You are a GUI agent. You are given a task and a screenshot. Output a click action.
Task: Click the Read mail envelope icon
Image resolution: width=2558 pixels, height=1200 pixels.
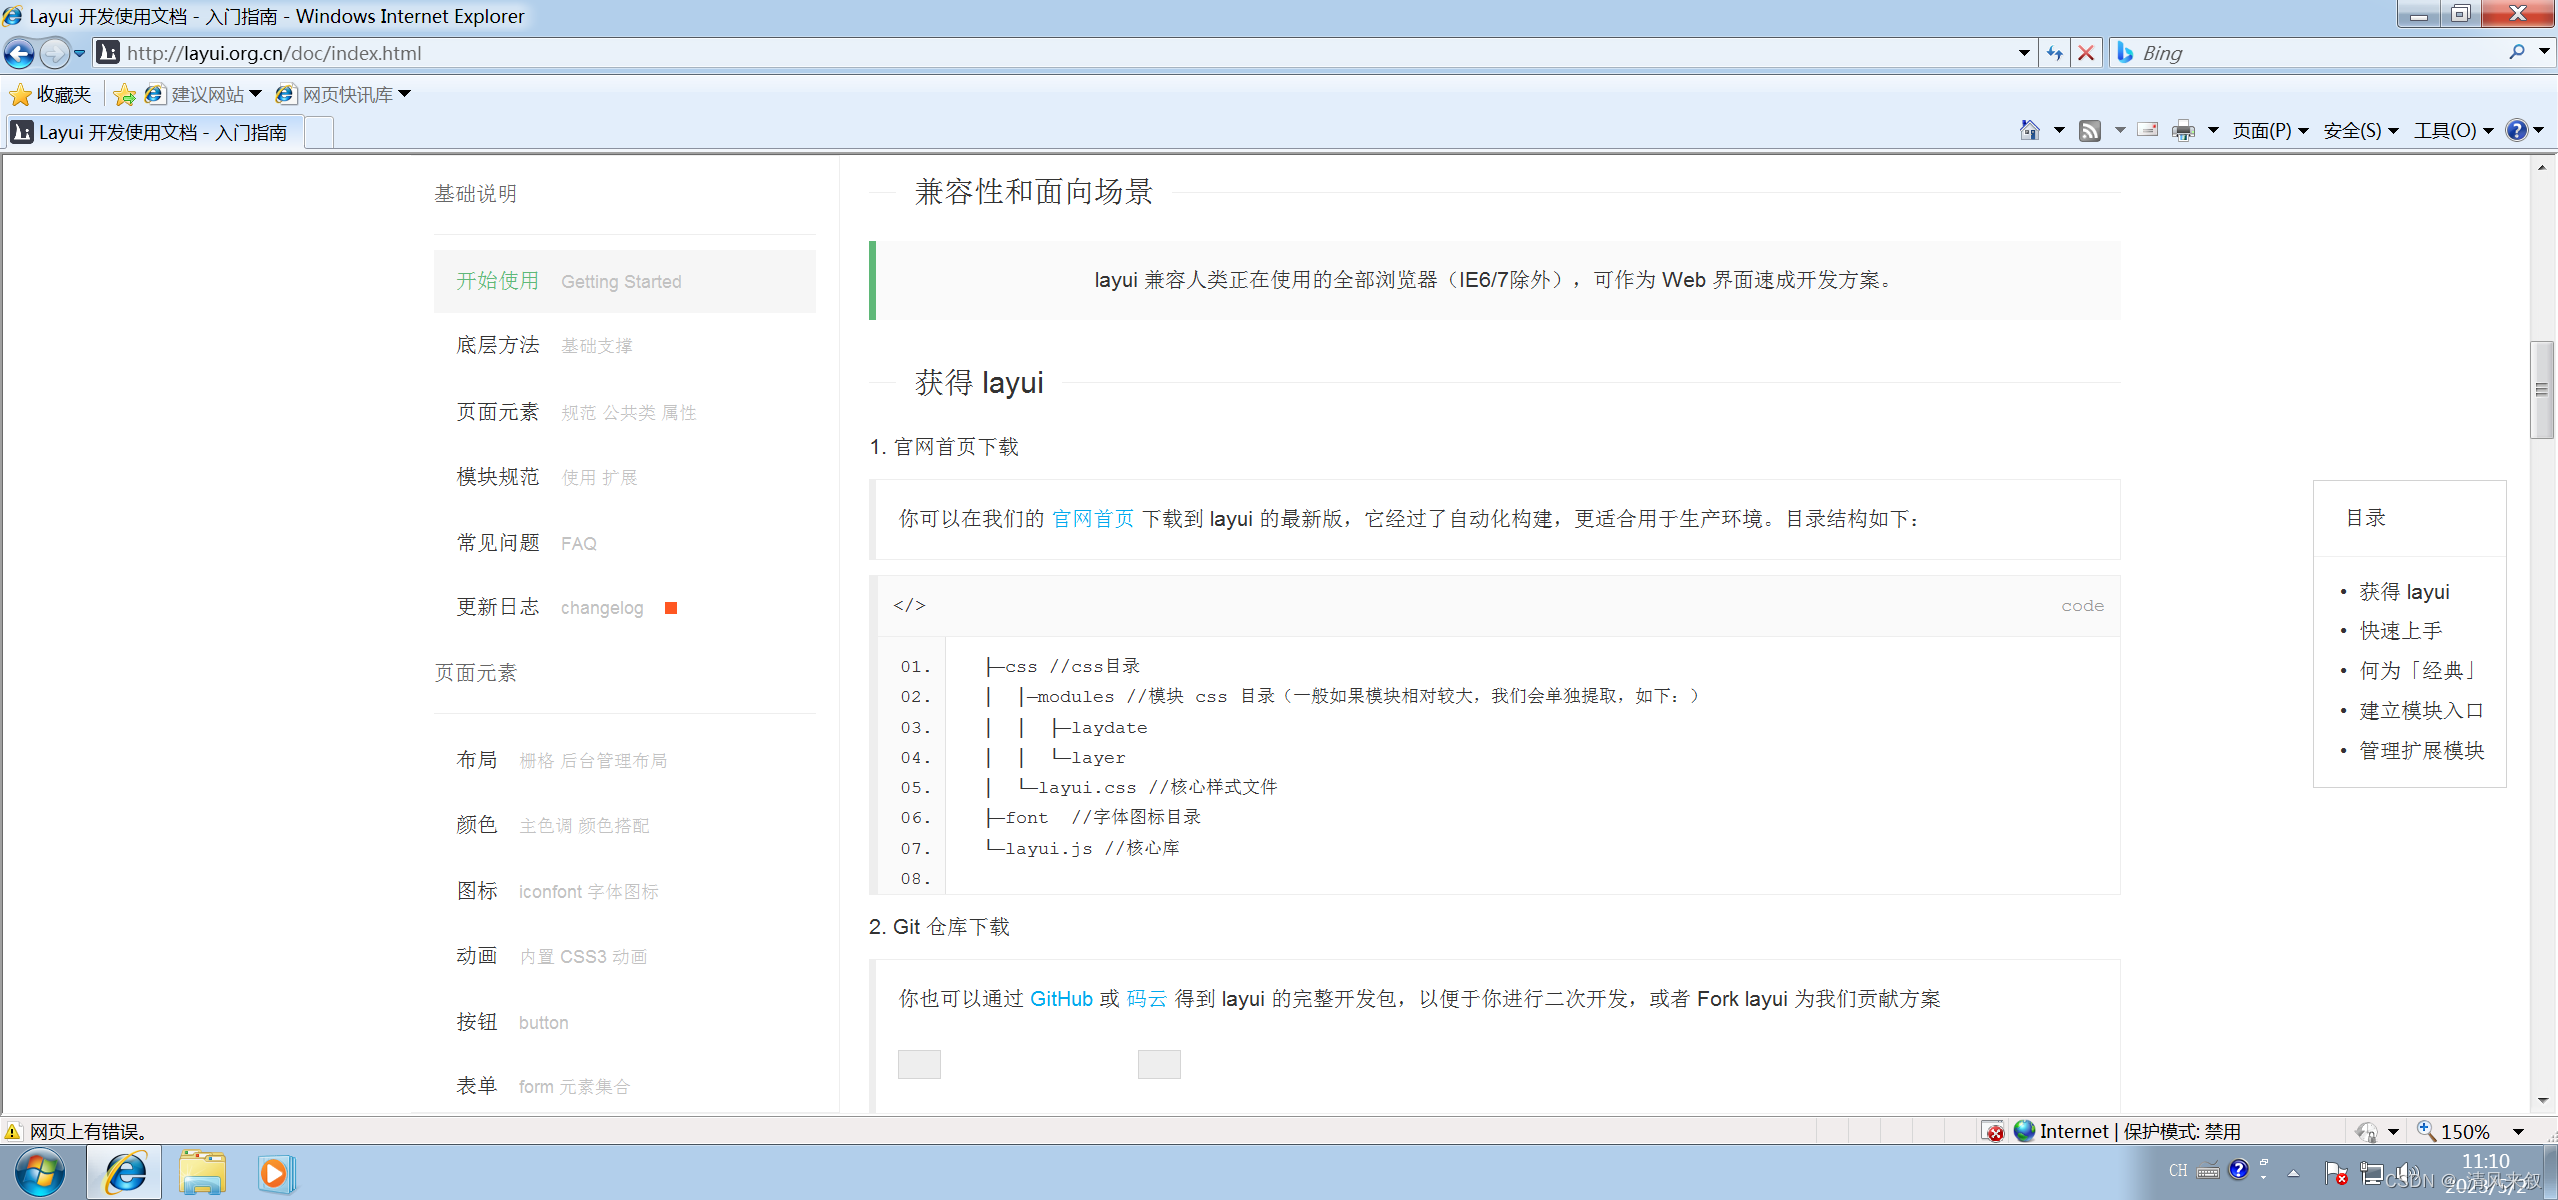coord(2148,129)
